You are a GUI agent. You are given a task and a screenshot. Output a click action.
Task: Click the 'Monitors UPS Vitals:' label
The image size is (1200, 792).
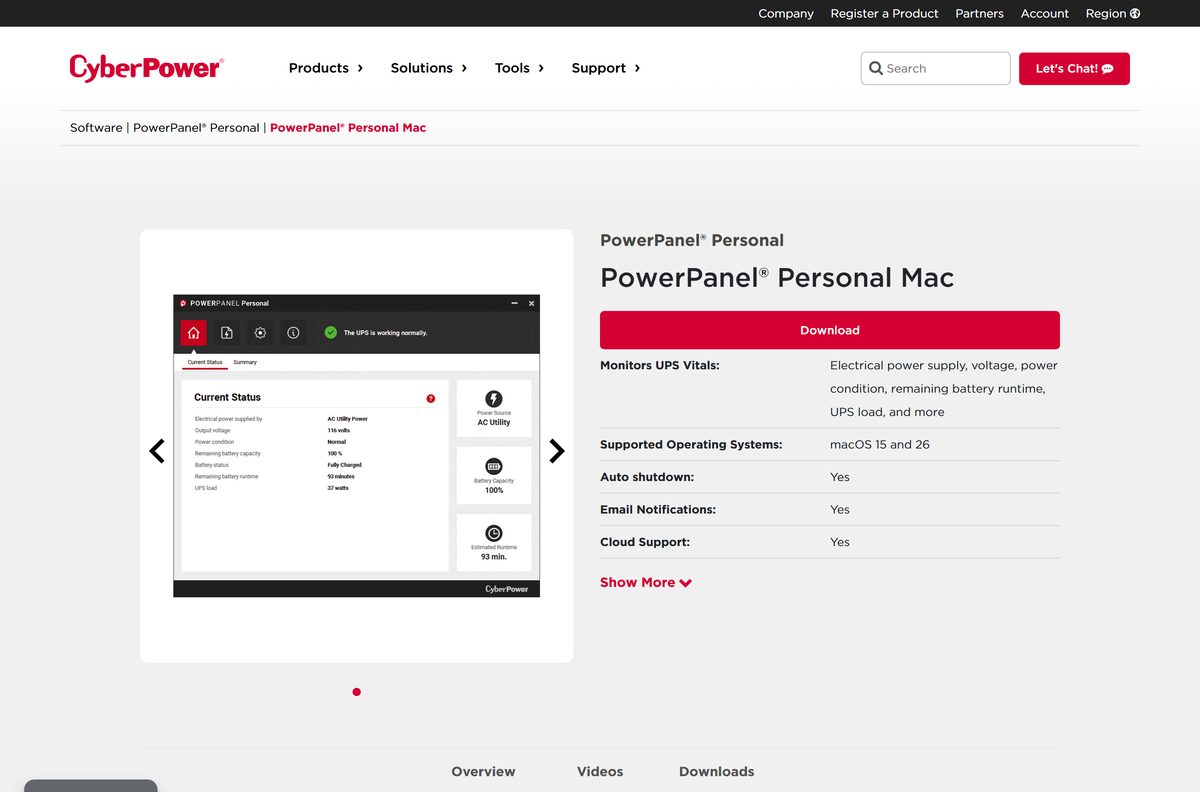click(660, 365)
